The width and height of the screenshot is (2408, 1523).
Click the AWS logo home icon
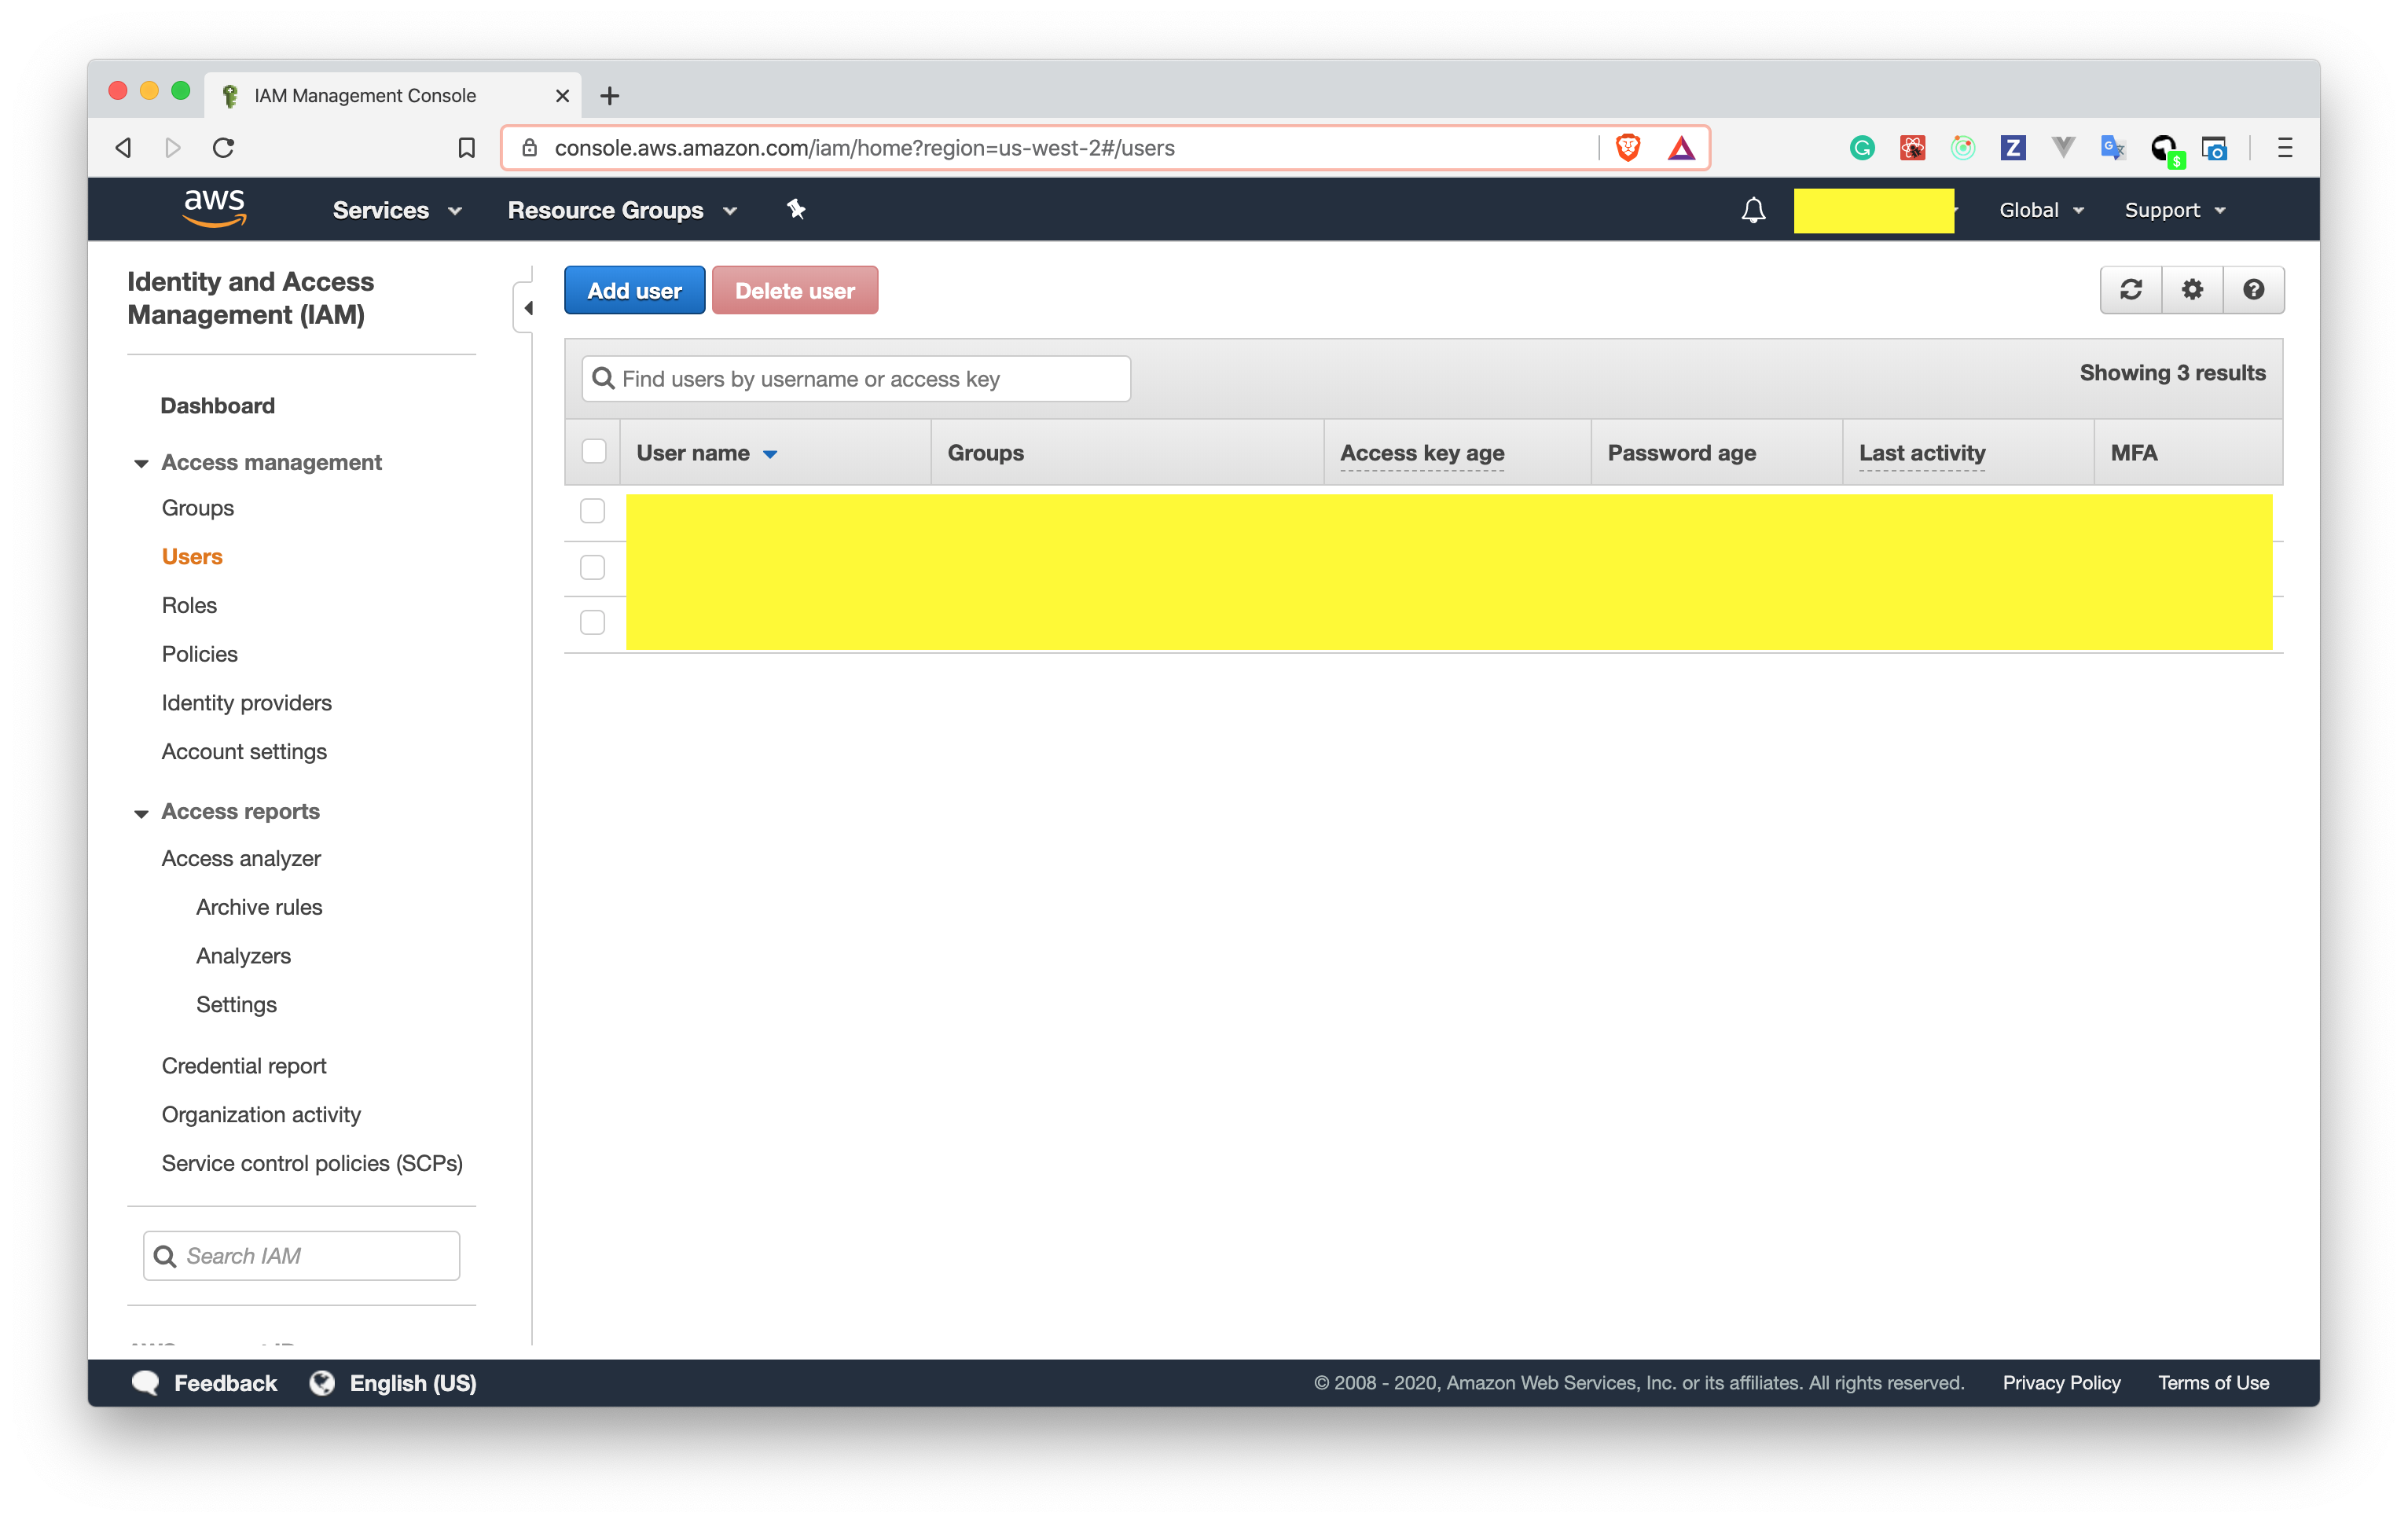[x=214, y=208]
